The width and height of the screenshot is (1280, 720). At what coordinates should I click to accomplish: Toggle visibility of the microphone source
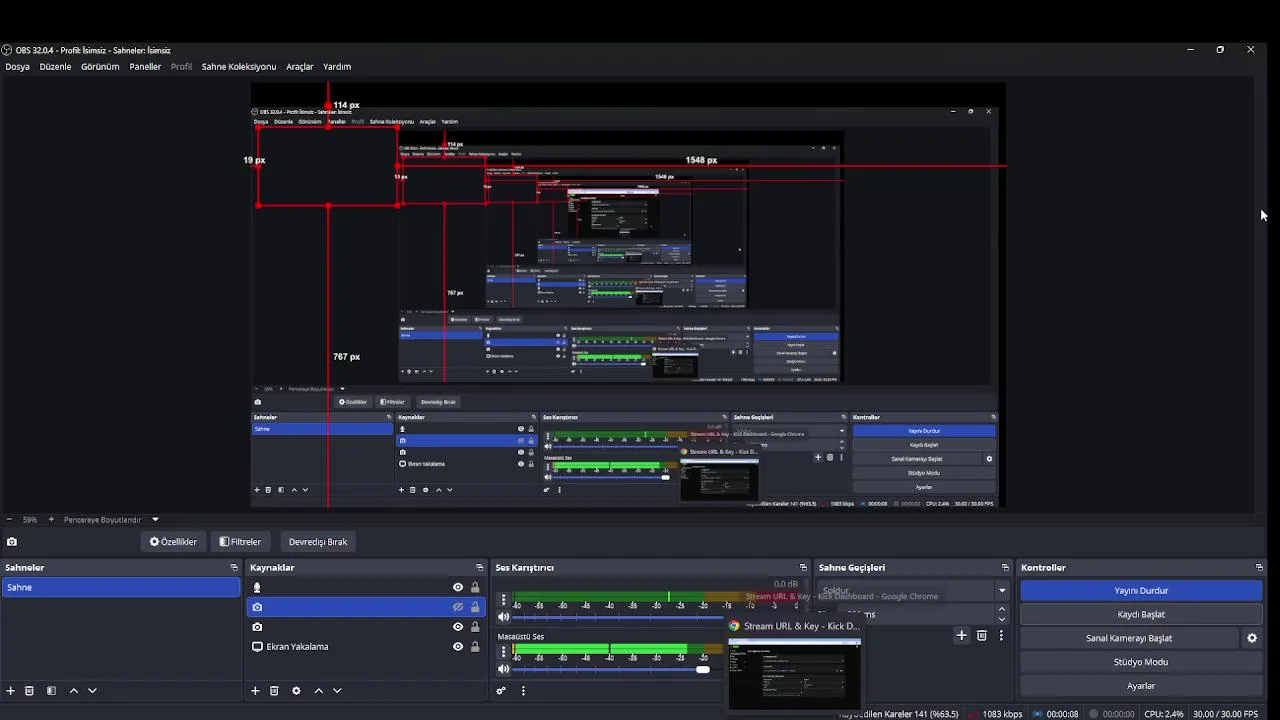click(x=458, y=588)
